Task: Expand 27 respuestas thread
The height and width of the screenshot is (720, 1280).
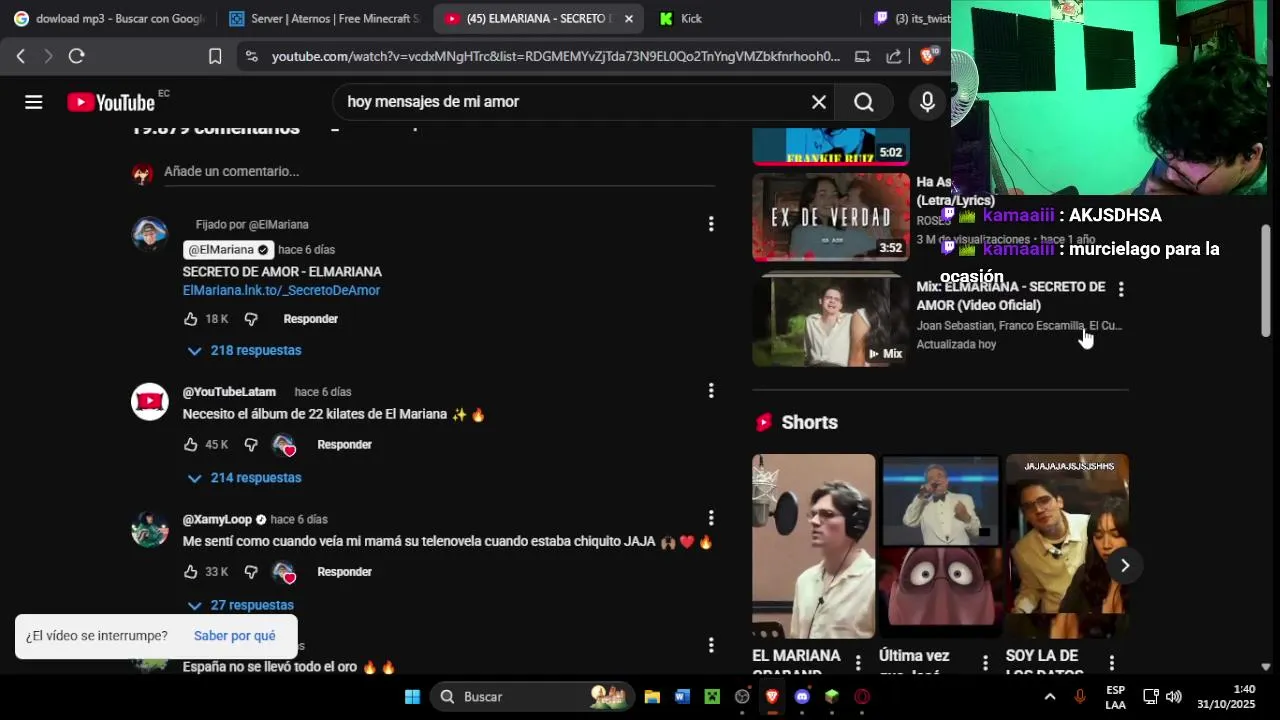Action: [241, 605]
